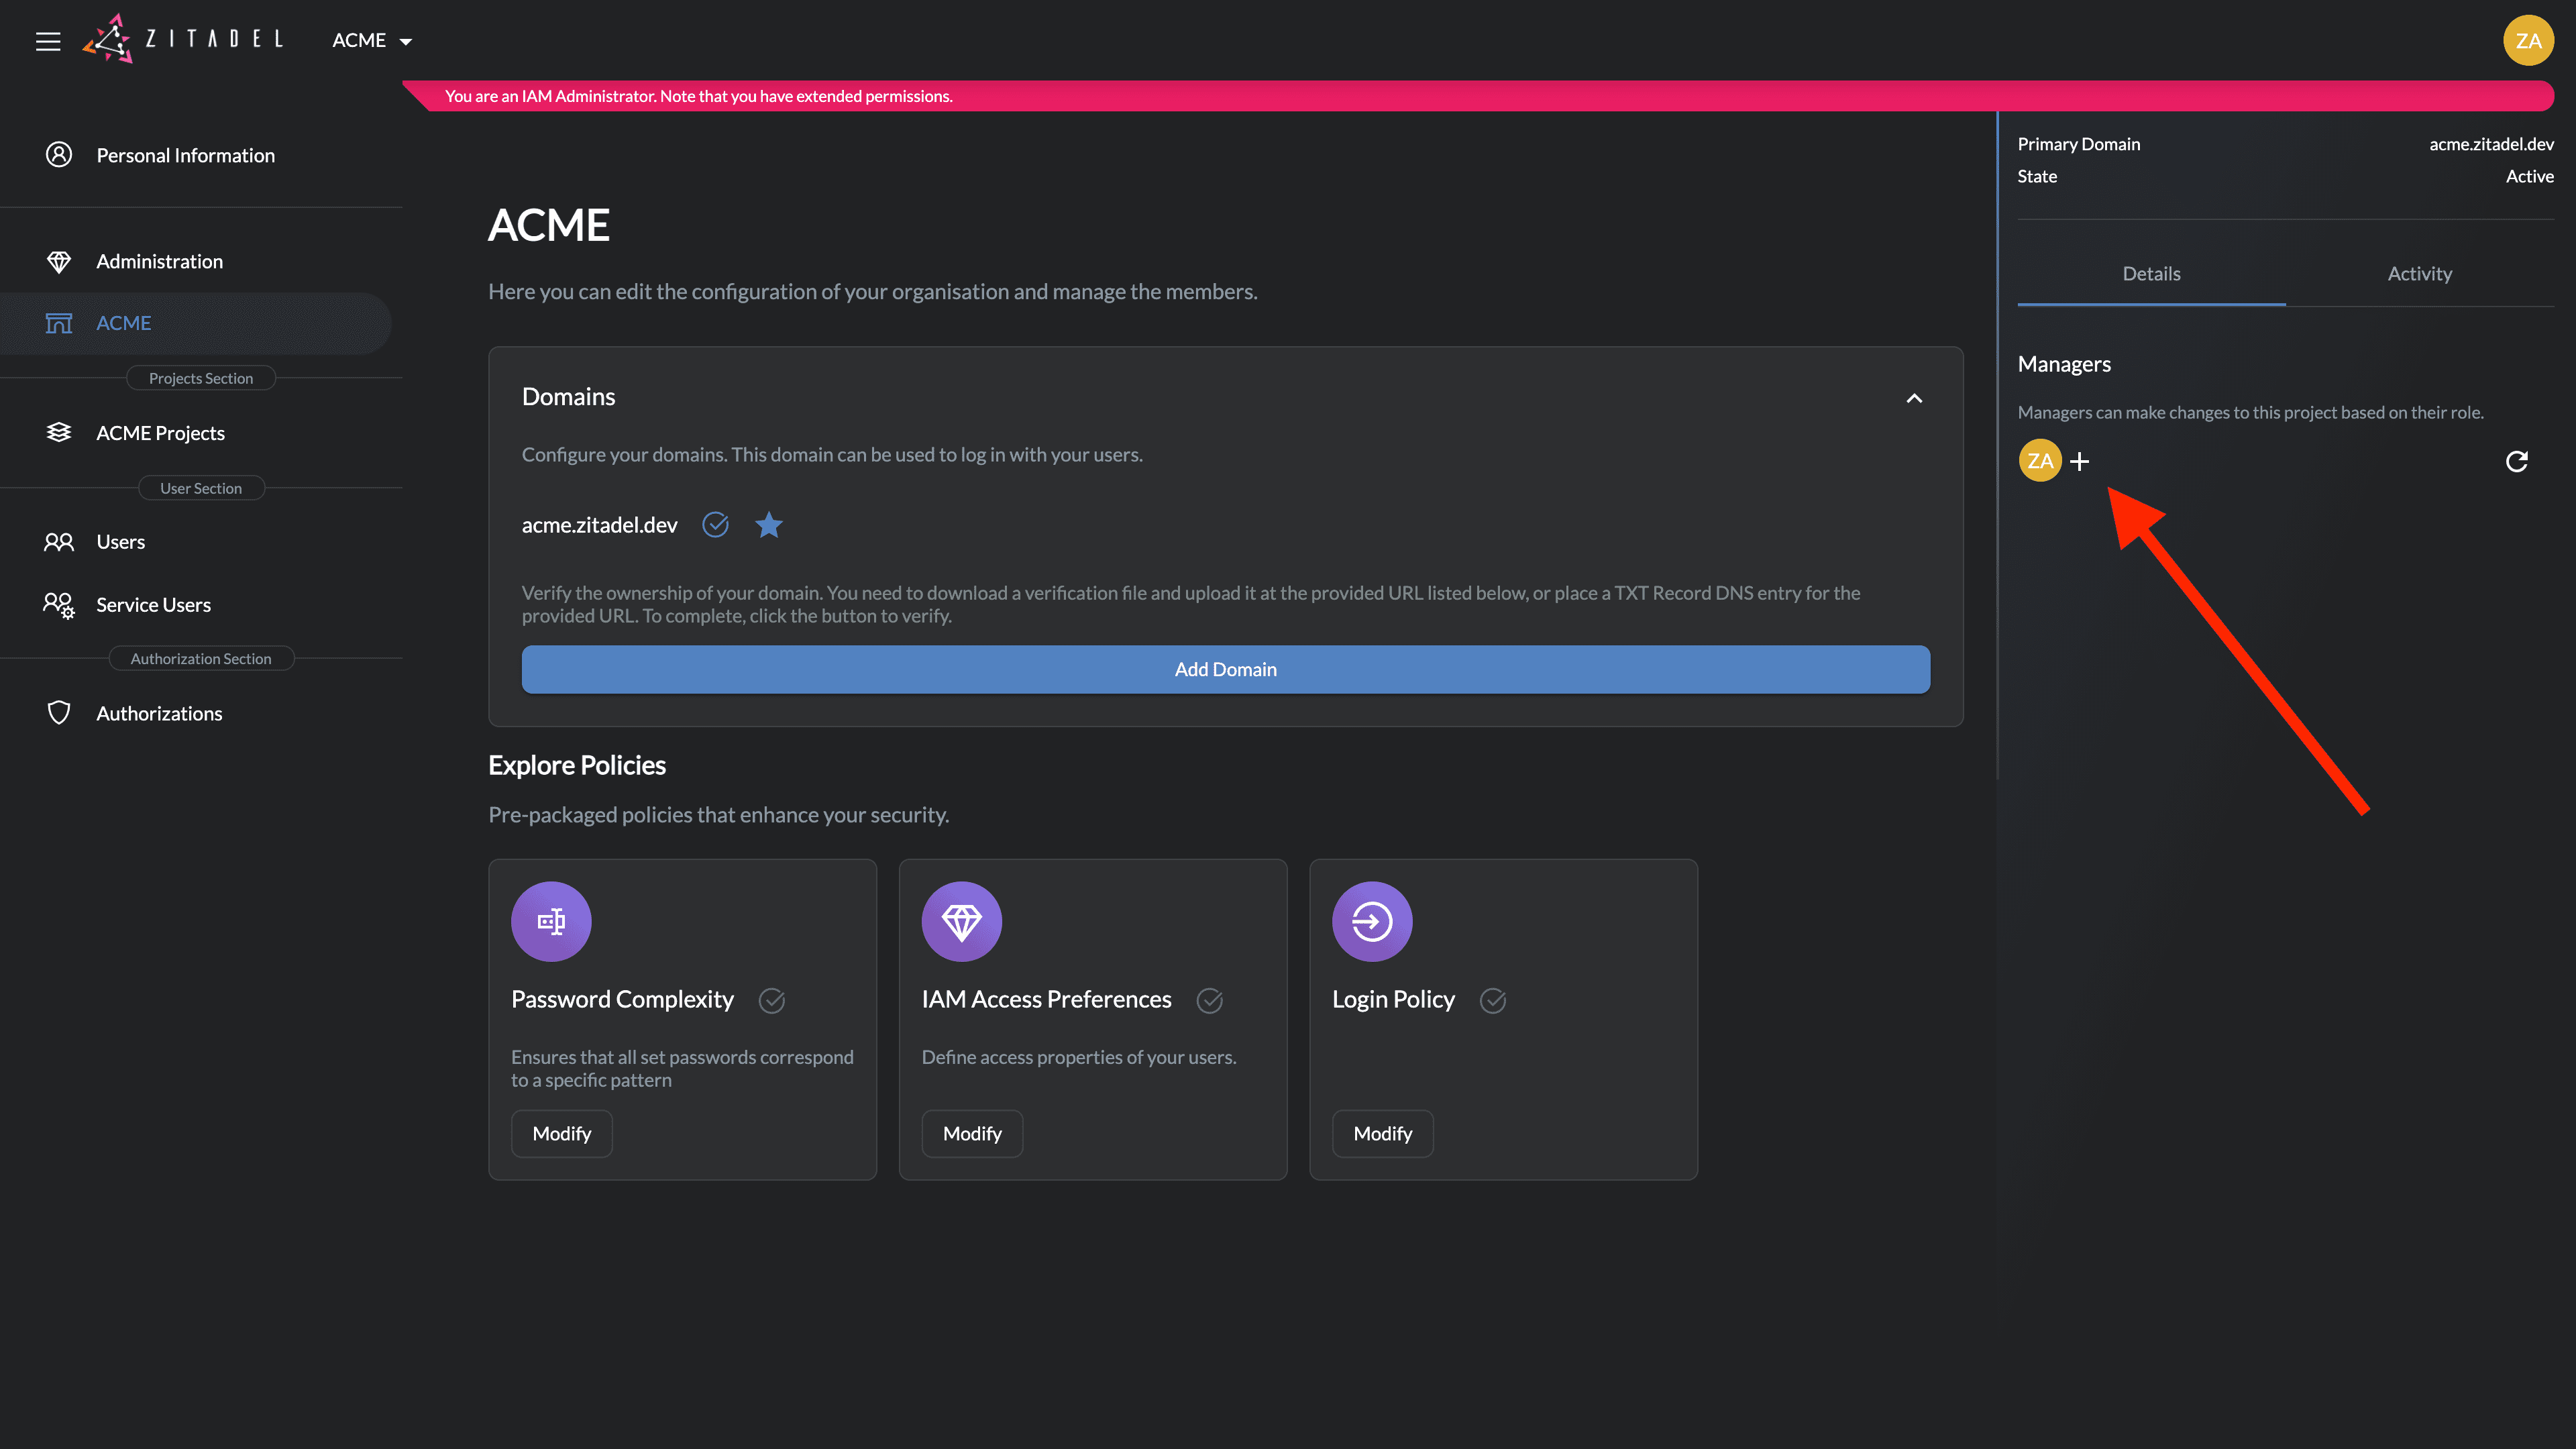This screenshot has height=1449, width=2576.
Task: Switch to the Activity tab
Action: coord(2419,274)
